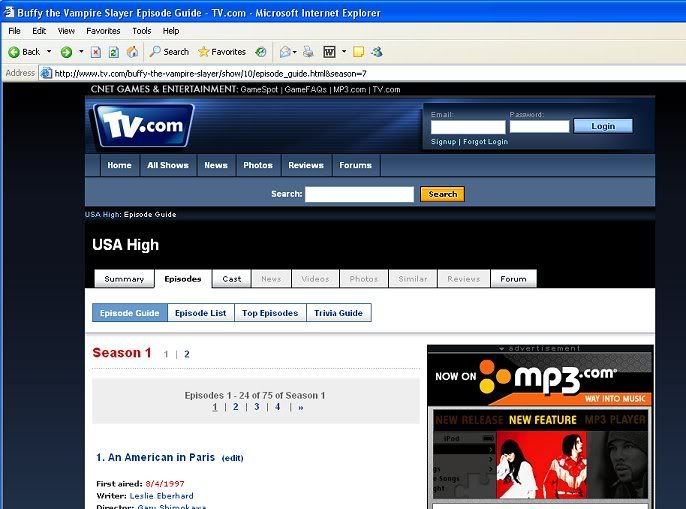This screenshot has width=686, height=509.
Task: Open the Edit menu
Action: 39,31
